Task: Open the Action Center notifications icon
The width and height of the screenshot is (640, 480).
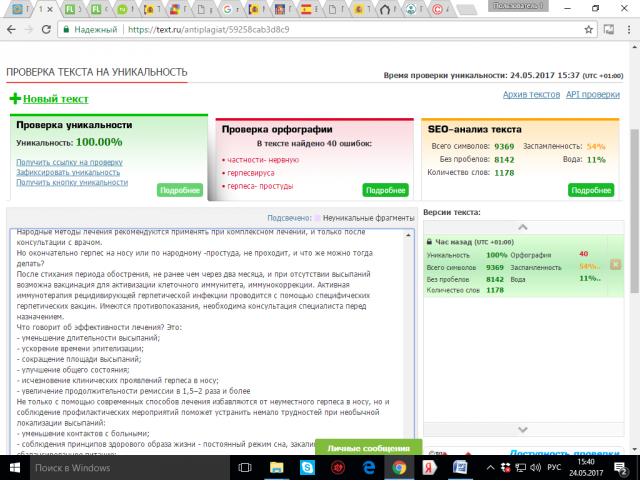Action: click(621, 469)
